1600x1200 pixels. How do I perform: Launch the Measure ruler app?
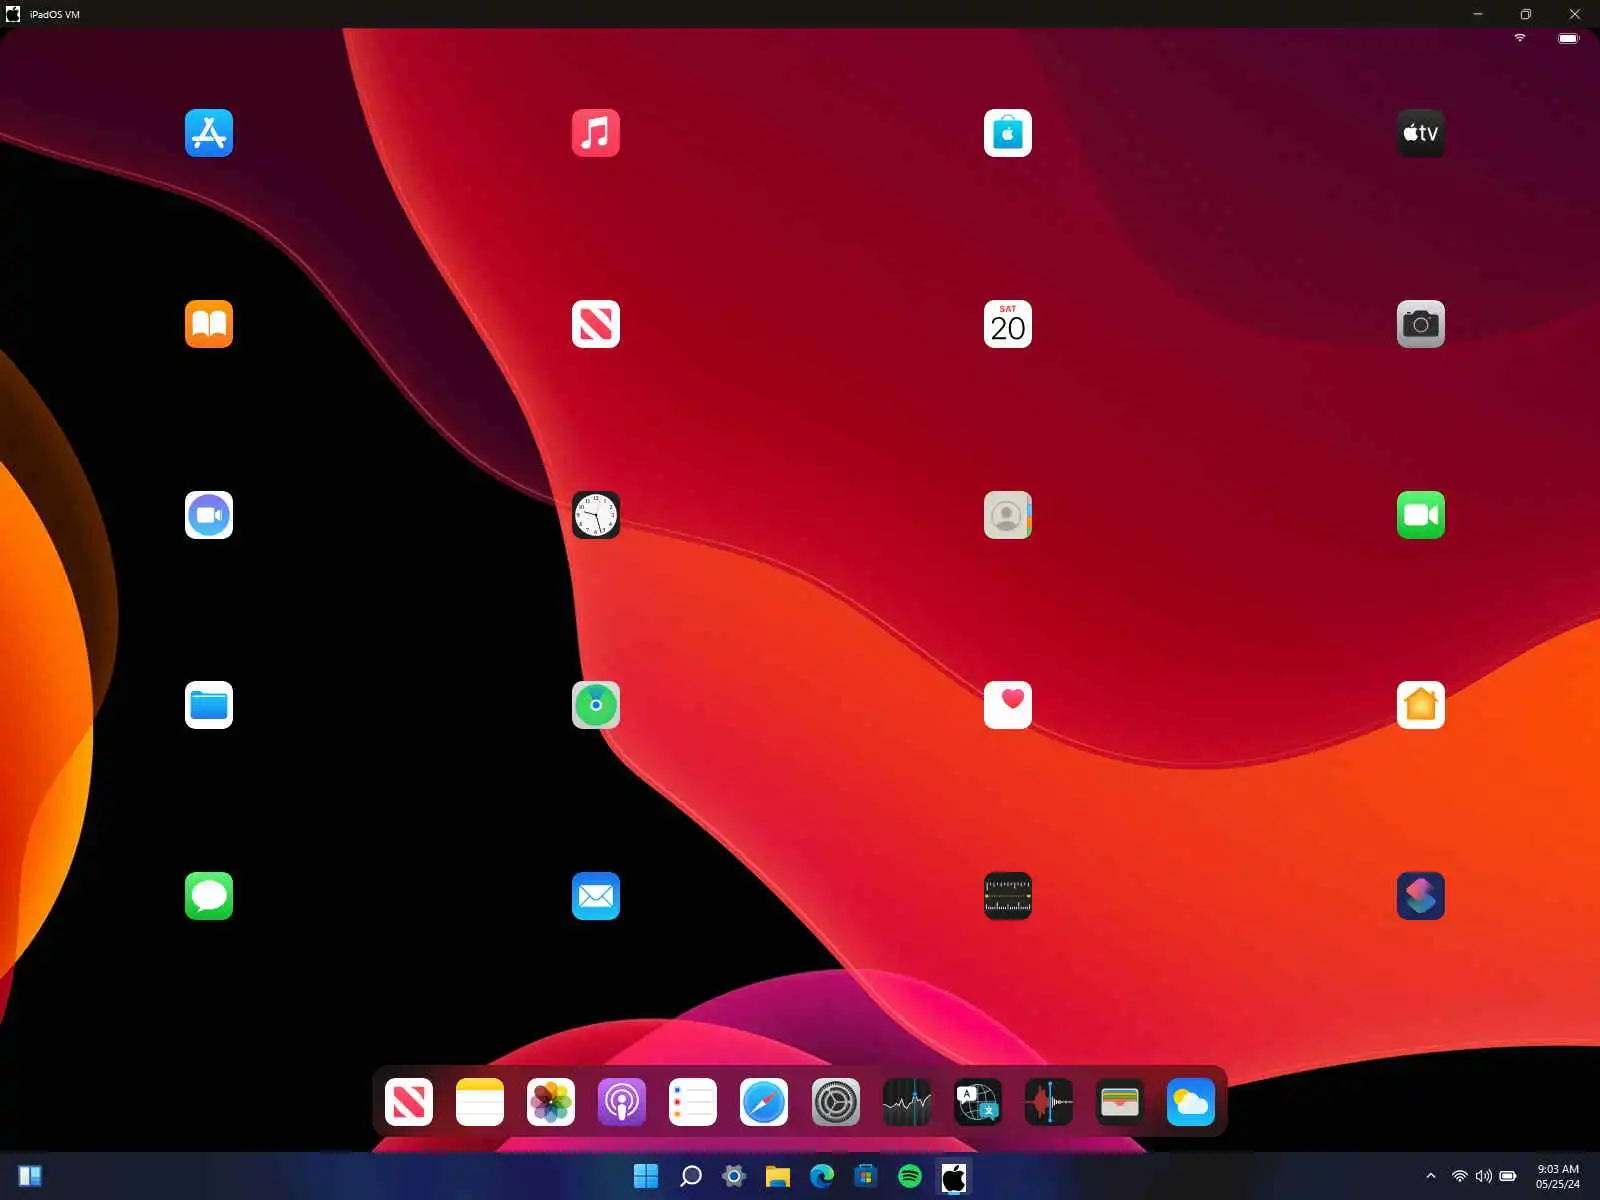coord(1008,896)
